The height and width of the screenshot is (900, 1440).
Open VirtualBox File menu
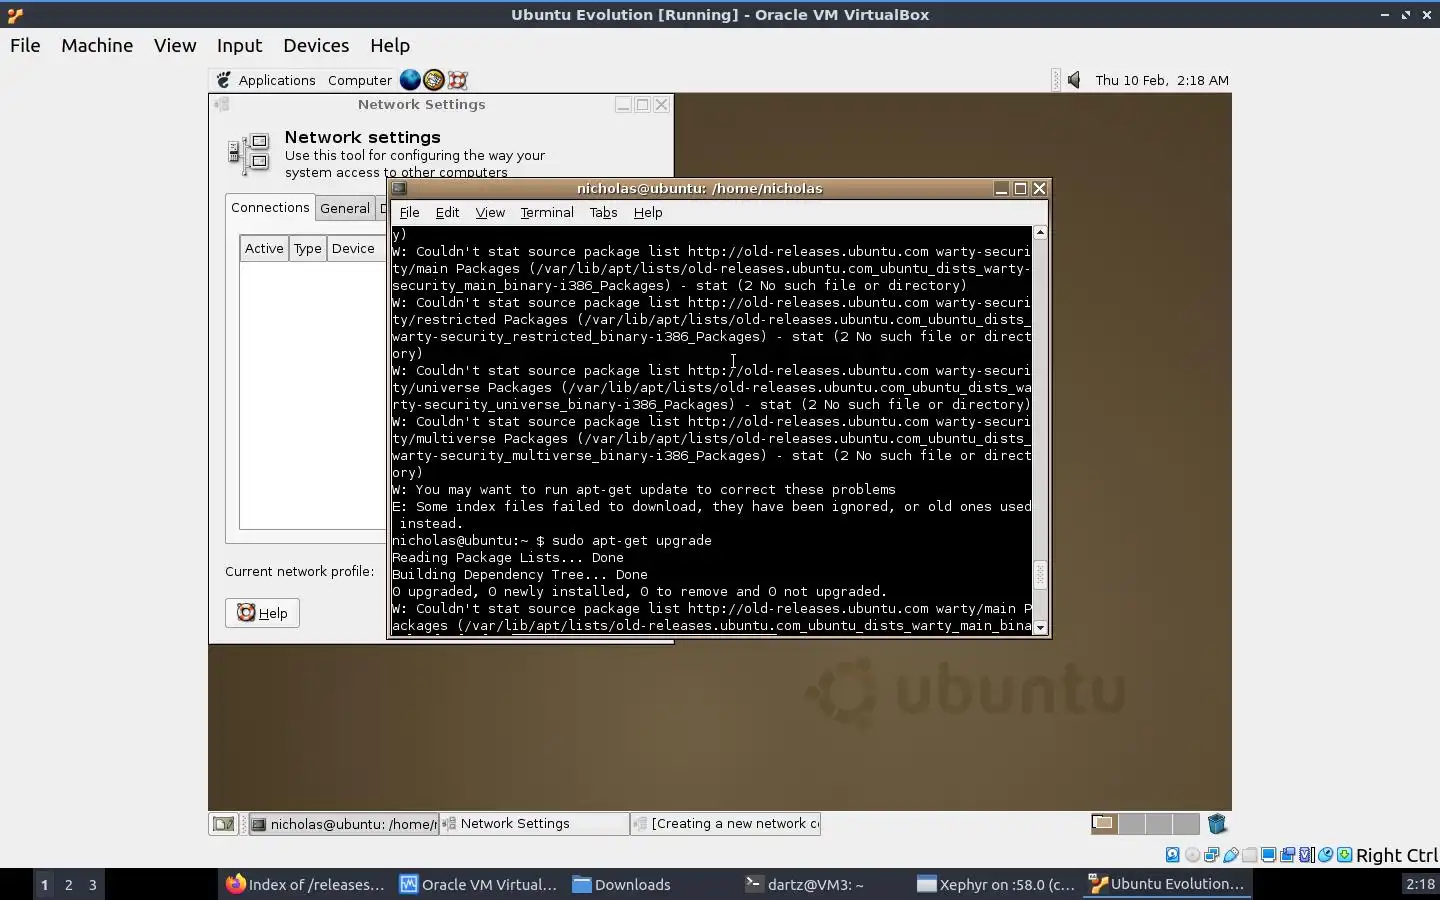(25, 45)
